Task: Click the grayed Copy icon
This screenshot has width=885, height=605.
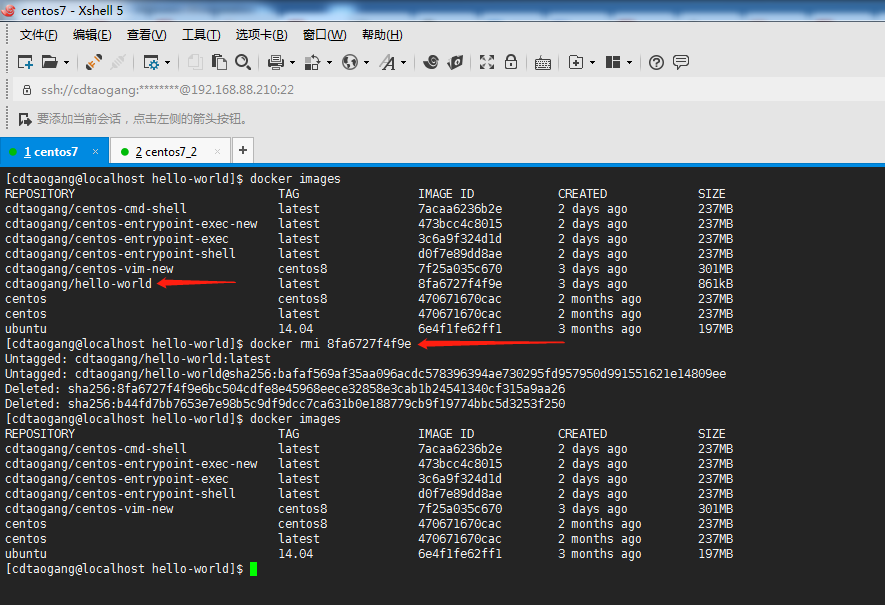Action: pyautogui.click(x=195, y=62)
